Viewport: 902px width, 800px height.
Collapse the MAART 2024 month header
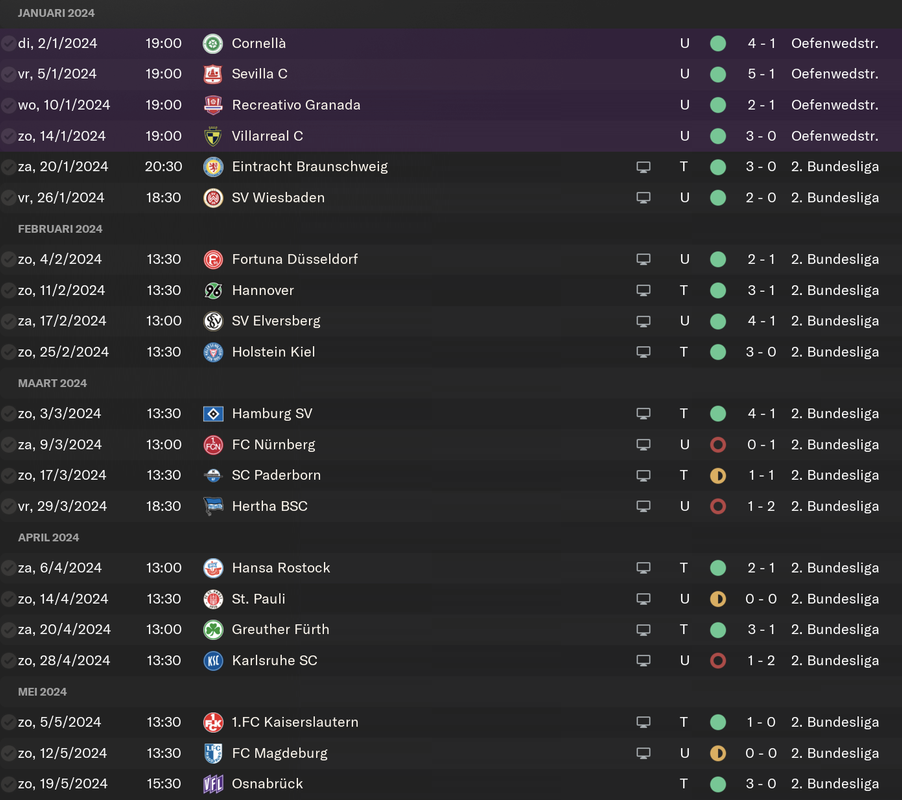[x=52, y=383]
